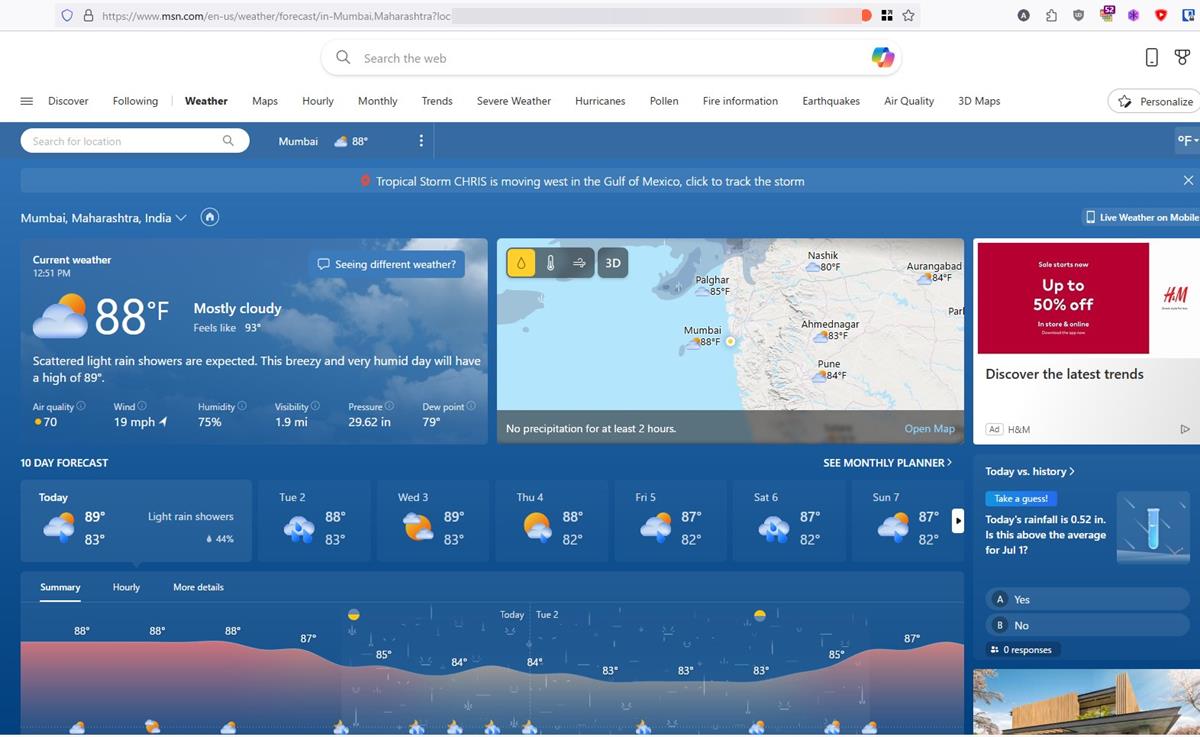1200x737 pixels.
Task: Open Mumbai's three-dot options menu
Action: 421,141
